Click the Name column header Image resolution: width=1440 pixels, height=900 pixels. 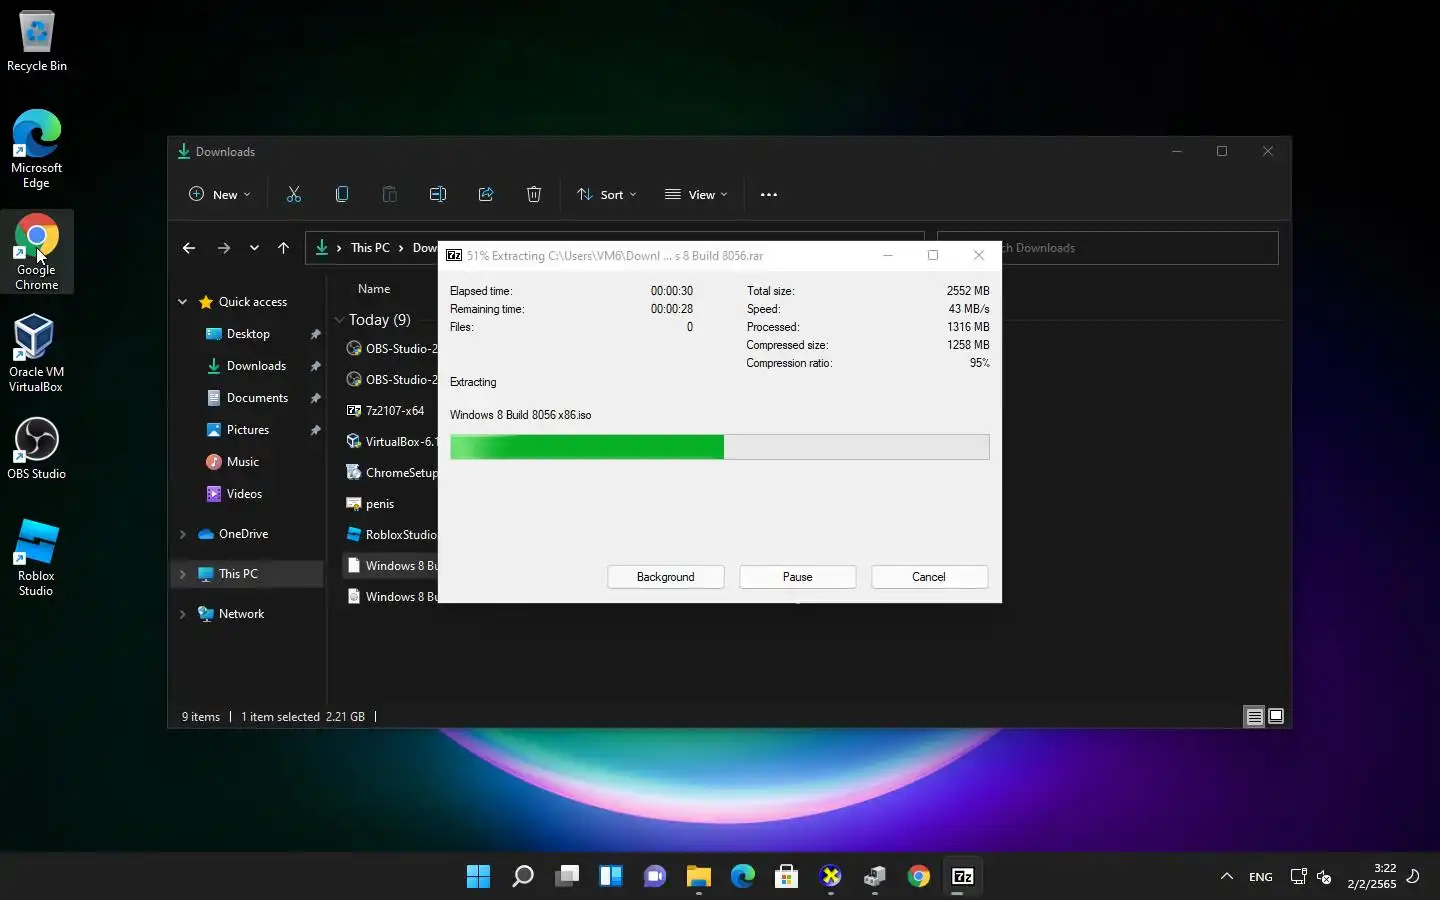tap(374, 289)
